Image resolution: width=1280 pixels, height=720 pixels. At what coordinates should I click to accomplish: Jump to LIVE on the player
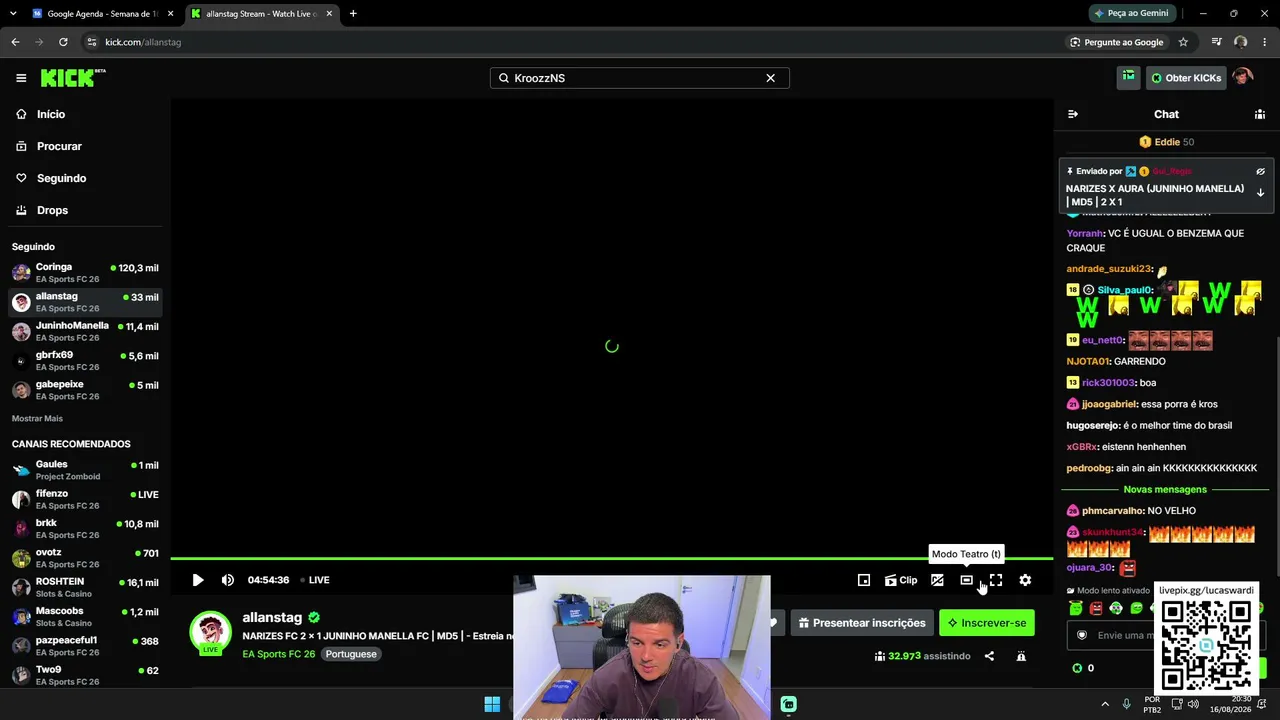pos(315,580)
